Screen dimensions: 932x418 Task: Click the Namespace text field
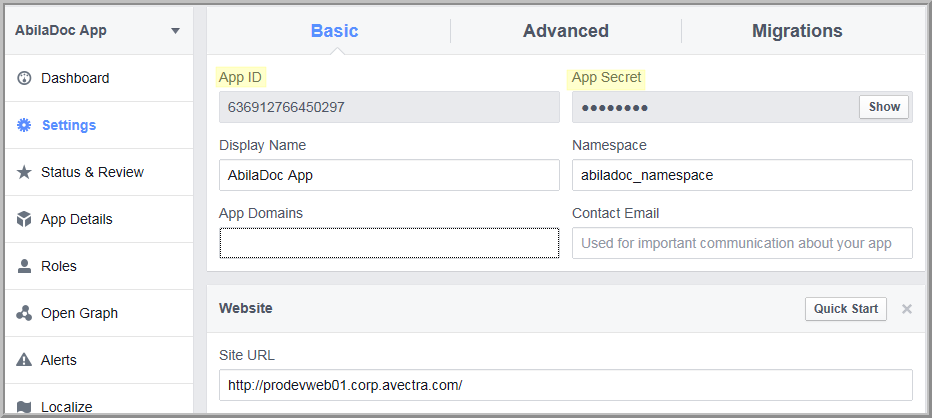(742, 175)
